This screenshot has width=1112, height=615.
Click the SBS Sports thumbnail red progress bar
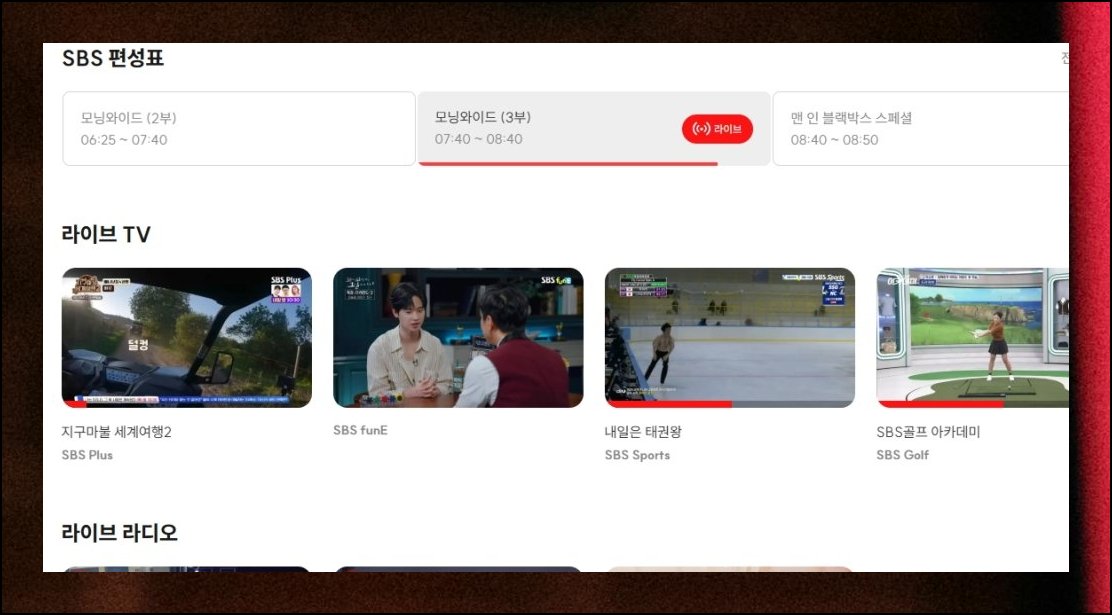668,404
